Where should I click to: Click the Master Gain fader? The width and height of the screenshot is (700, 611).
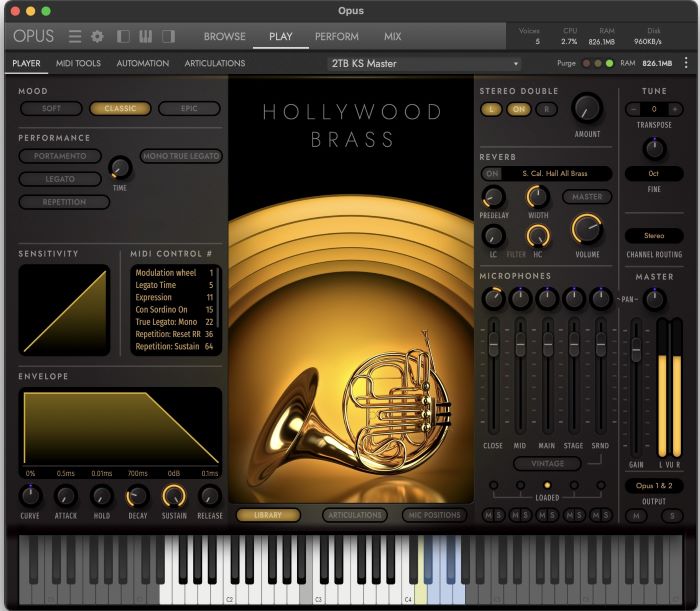pos(636,349)
